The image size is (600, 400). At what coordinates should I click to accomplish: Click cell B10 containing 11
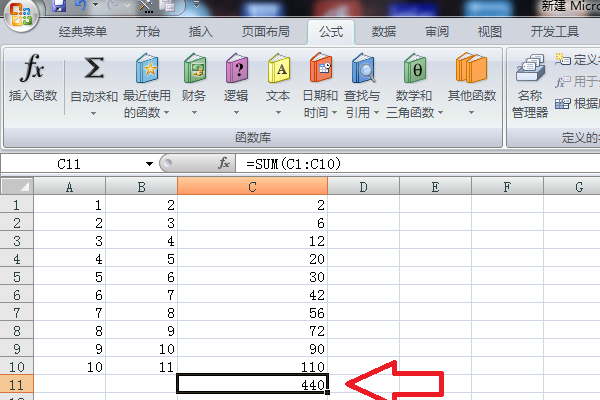tap(141, 367)
